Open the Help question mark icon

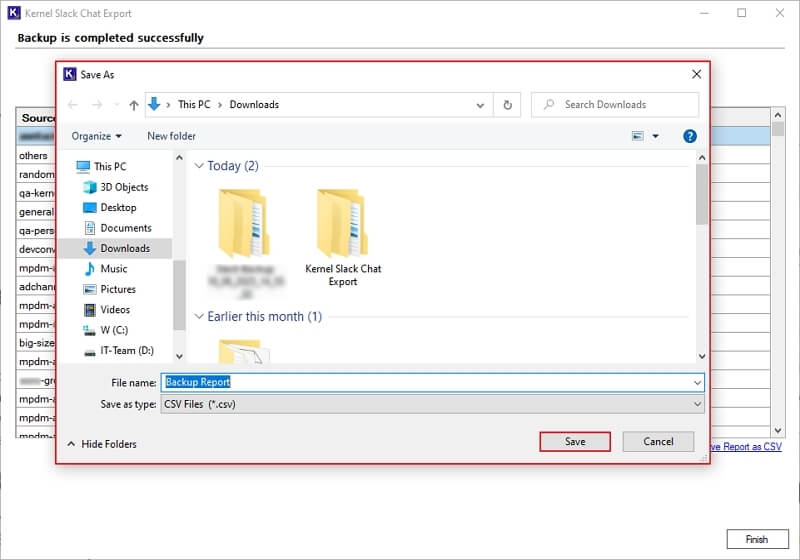(x=689, y=136)
